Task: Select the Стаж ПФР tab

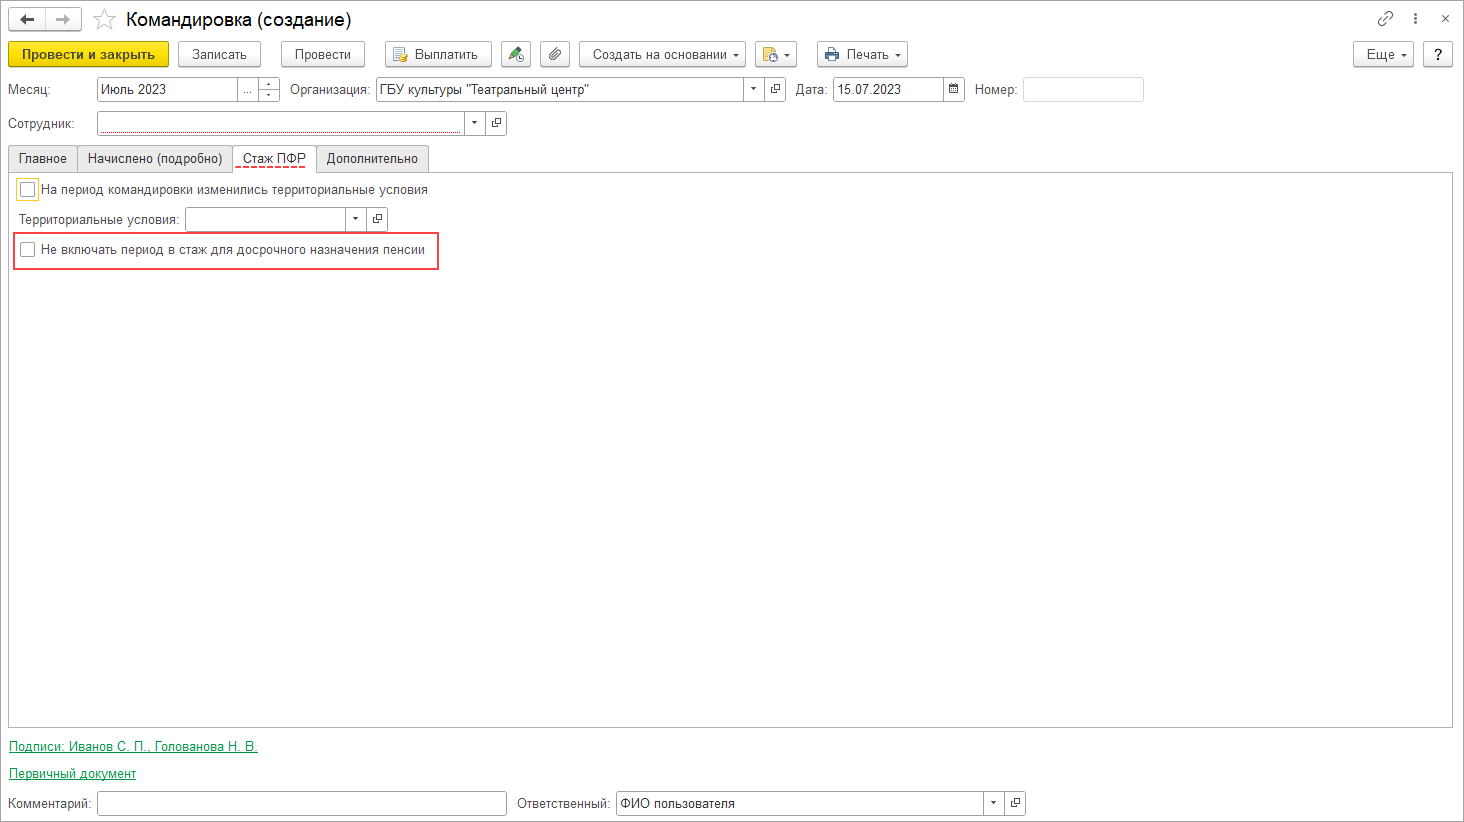Action: tap(274, 158)
